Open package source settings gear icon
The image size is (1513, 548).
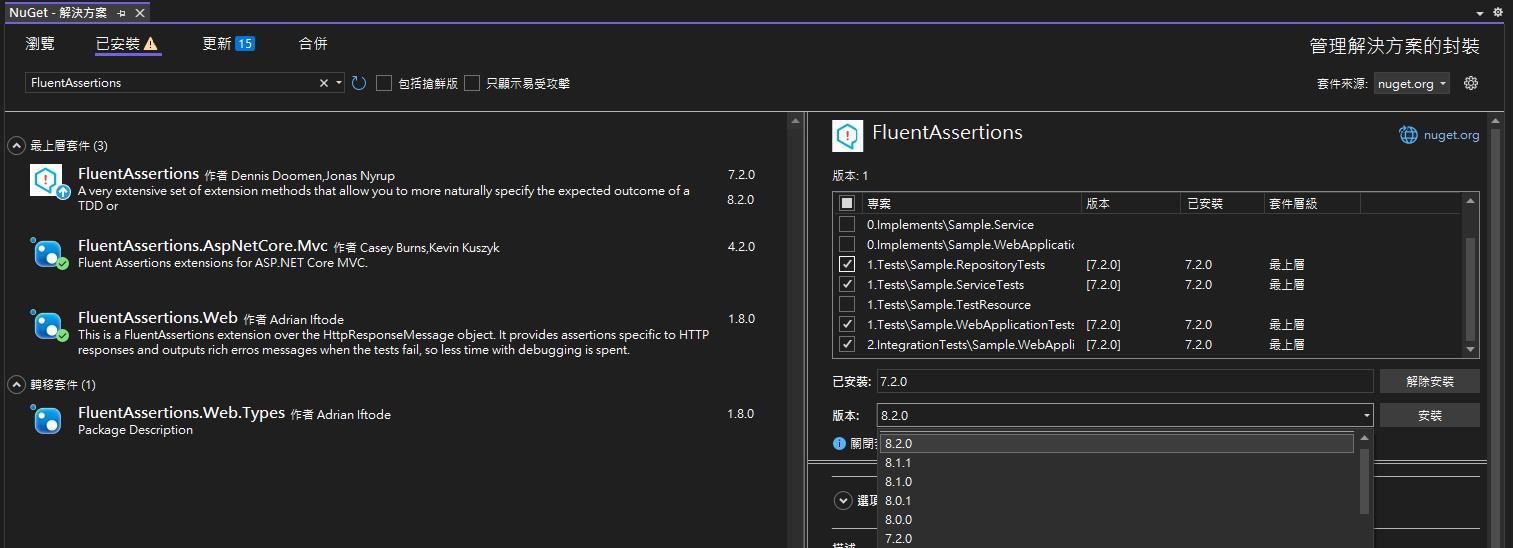(x=1470, y=83)
